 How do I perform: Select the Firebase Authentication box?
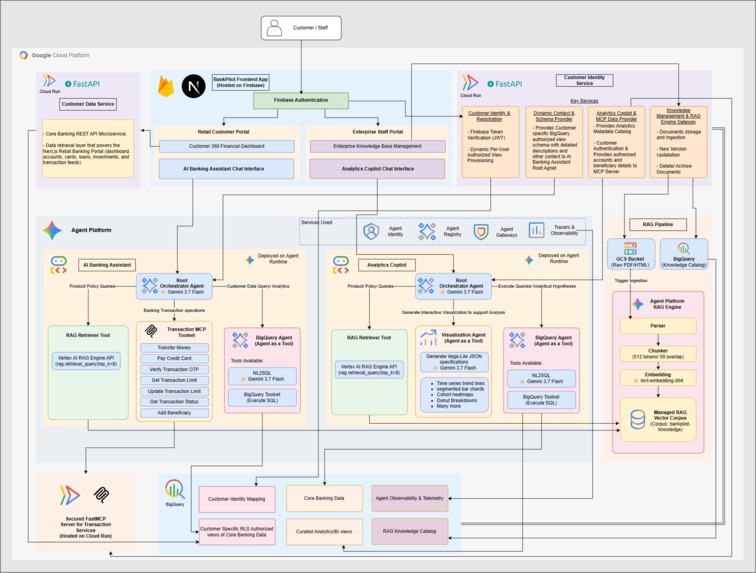301,100
